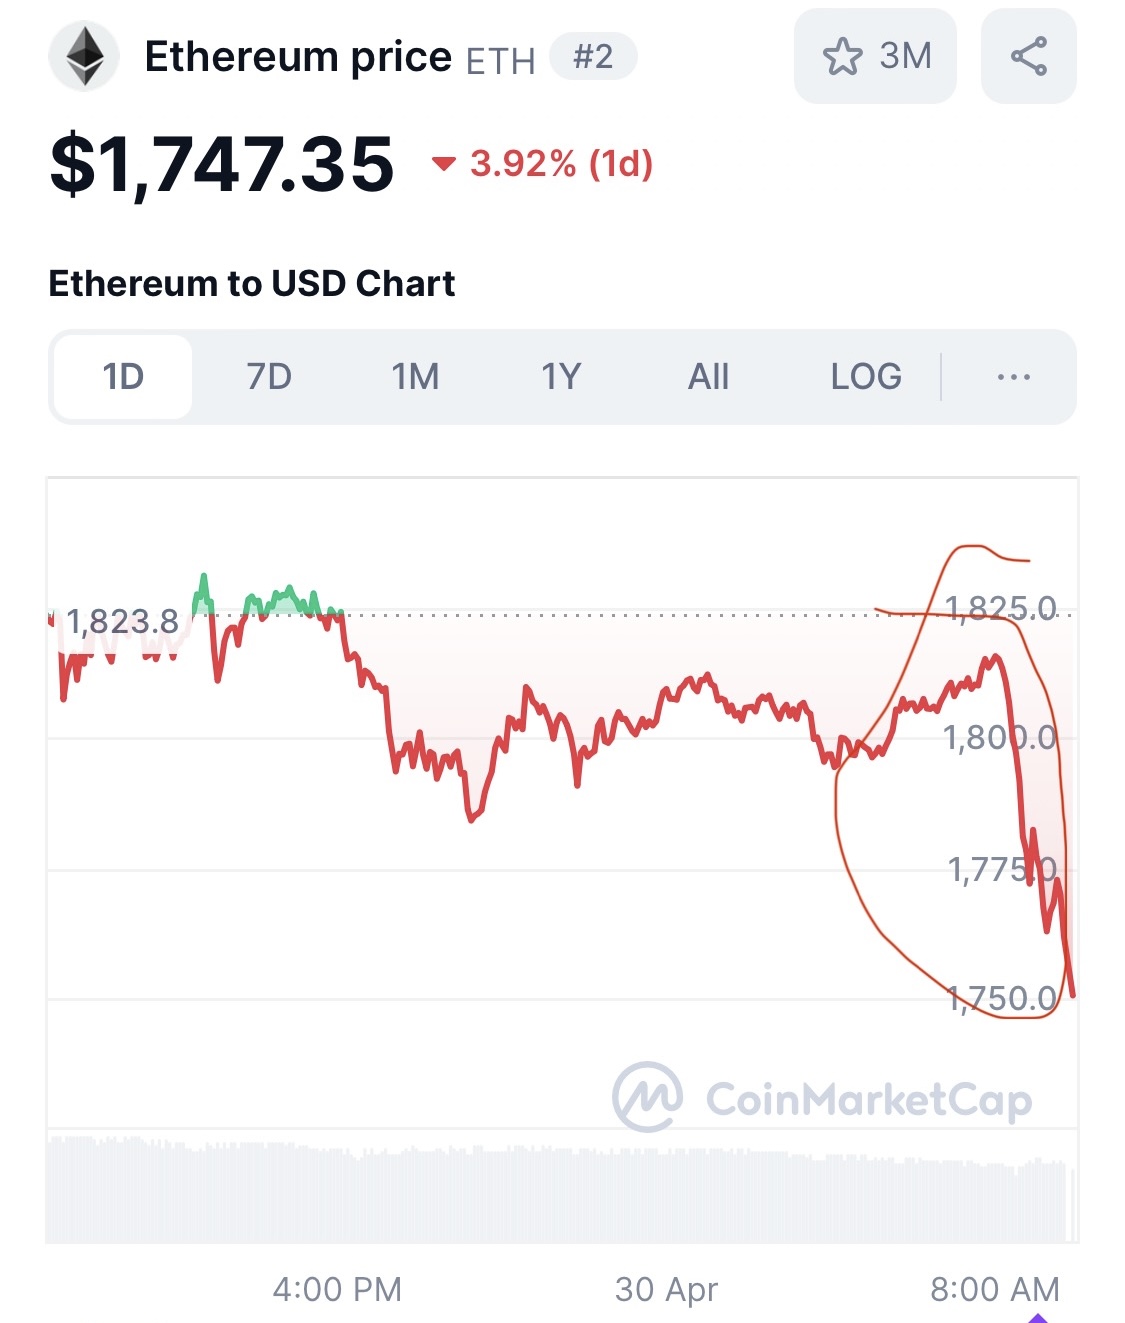
Task: Click the red down-triangle price change indicator
Action: point(443,163)
